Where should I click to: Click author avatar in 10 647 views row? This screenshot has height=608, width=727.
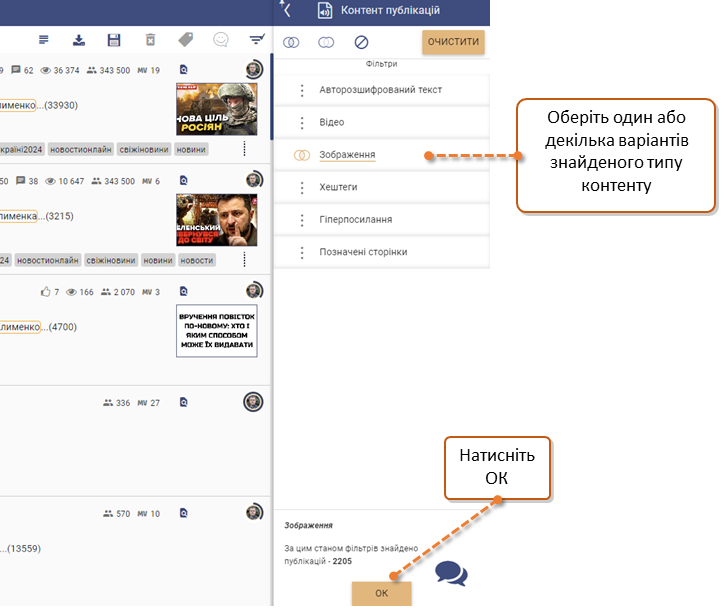point(254,180)
